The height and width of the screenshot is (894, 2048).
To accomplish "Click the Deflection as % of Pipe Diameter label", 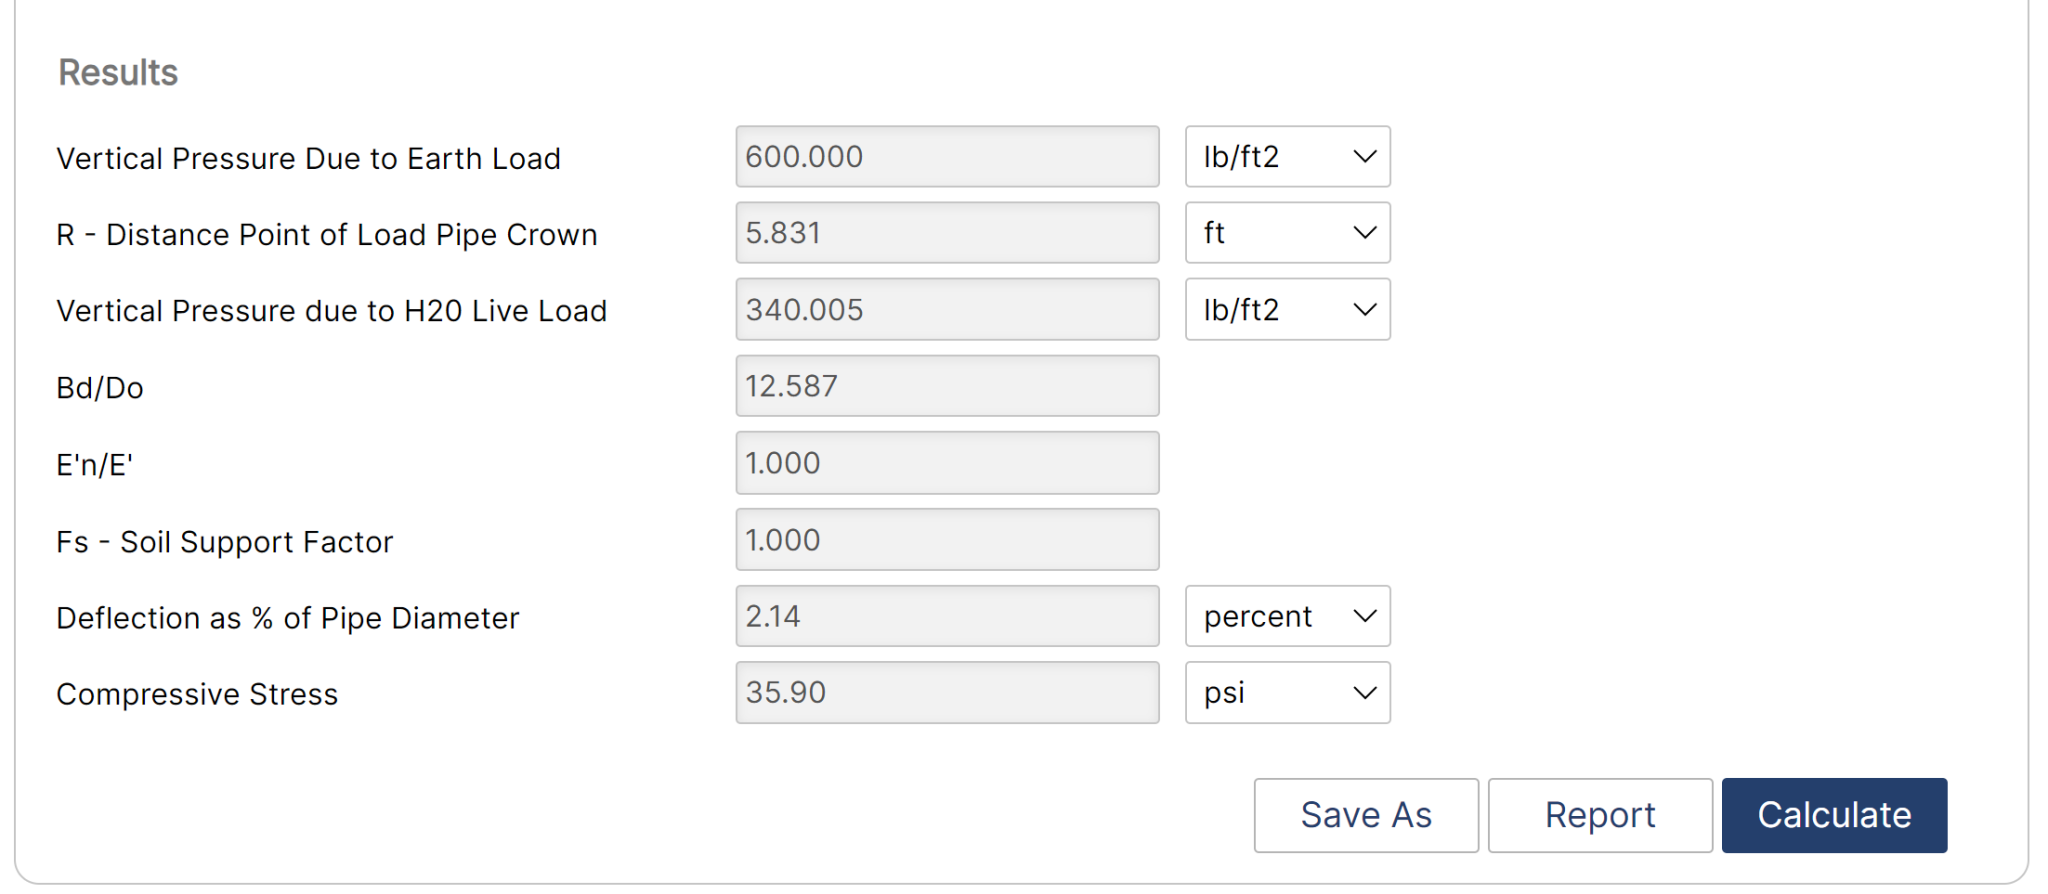I will pyautogui.click(x=288, y=618).
